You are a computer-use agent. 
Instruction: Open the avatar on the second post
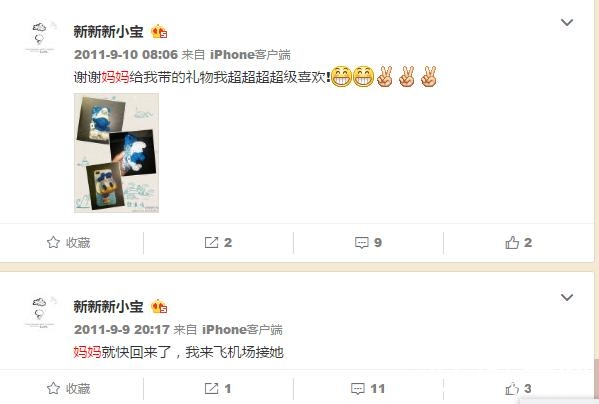(41, 312)
